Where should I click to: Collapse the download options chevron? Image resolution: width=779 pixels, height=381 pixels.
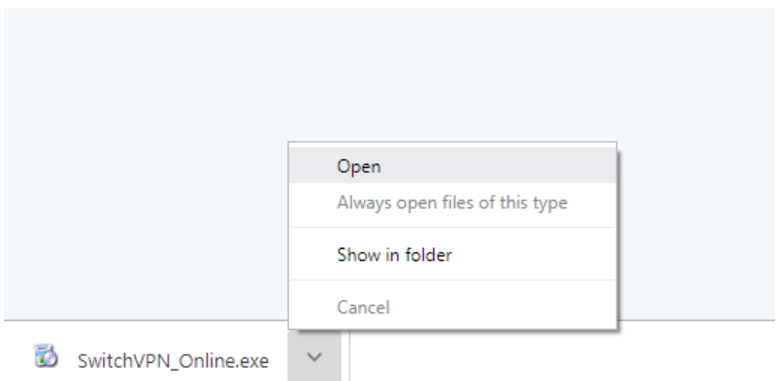point(314,357)
